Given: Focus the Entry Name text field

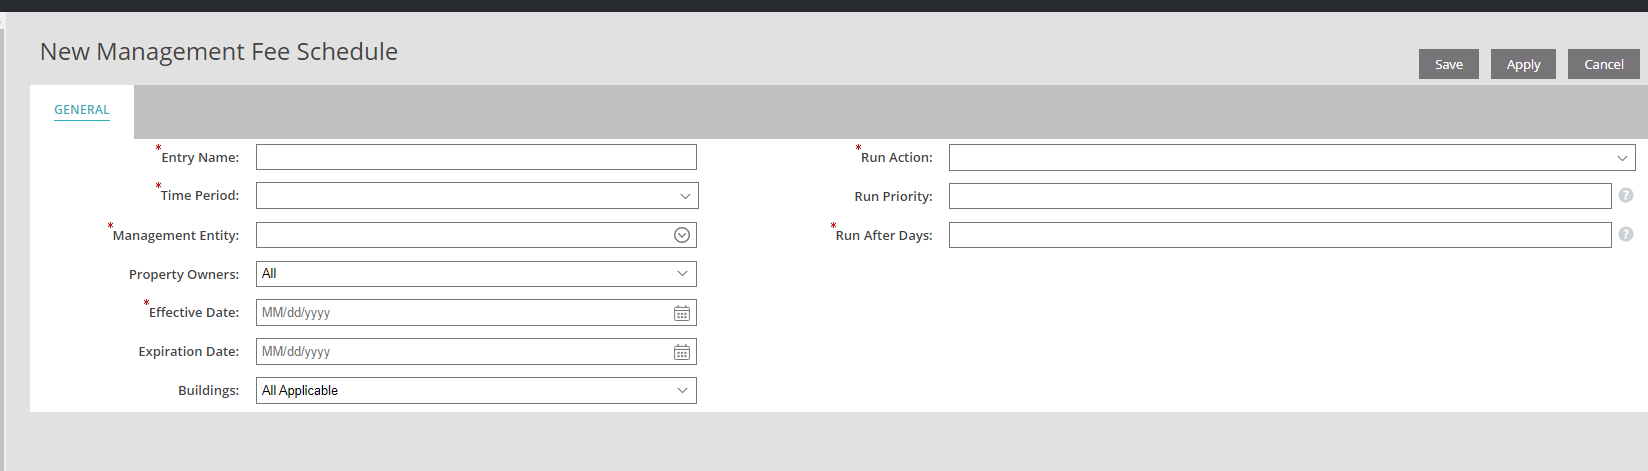Looking at the screenshot, I should coord(476,157).
